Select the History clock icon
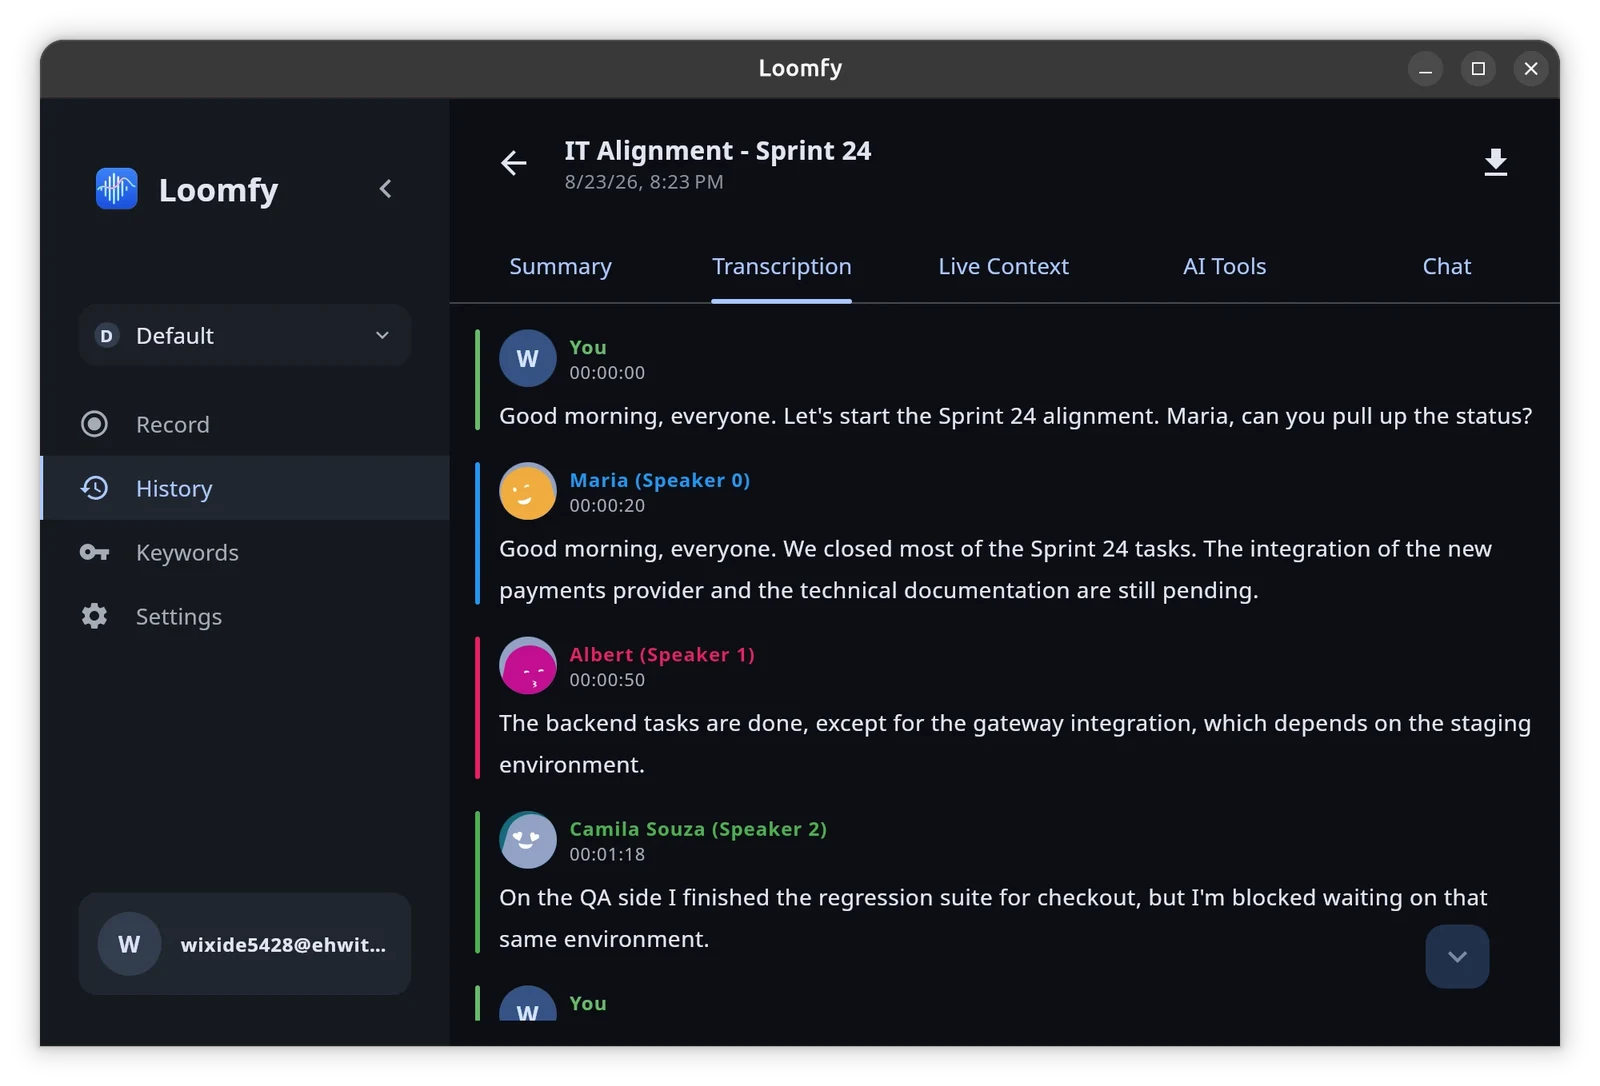Image resolution: width=1600 pixels, height=1086 pixels. pos(94,488)
